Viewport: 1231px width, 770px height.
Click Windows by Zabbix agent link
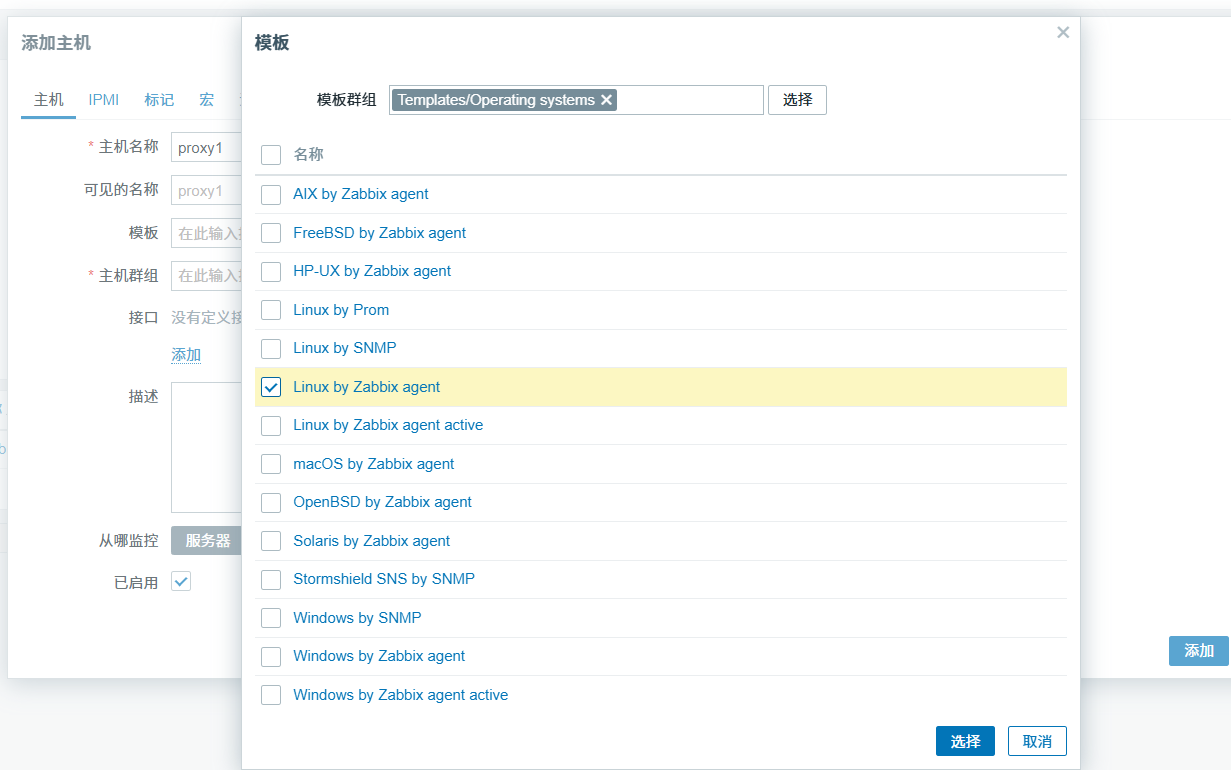(x=379, y=656)
